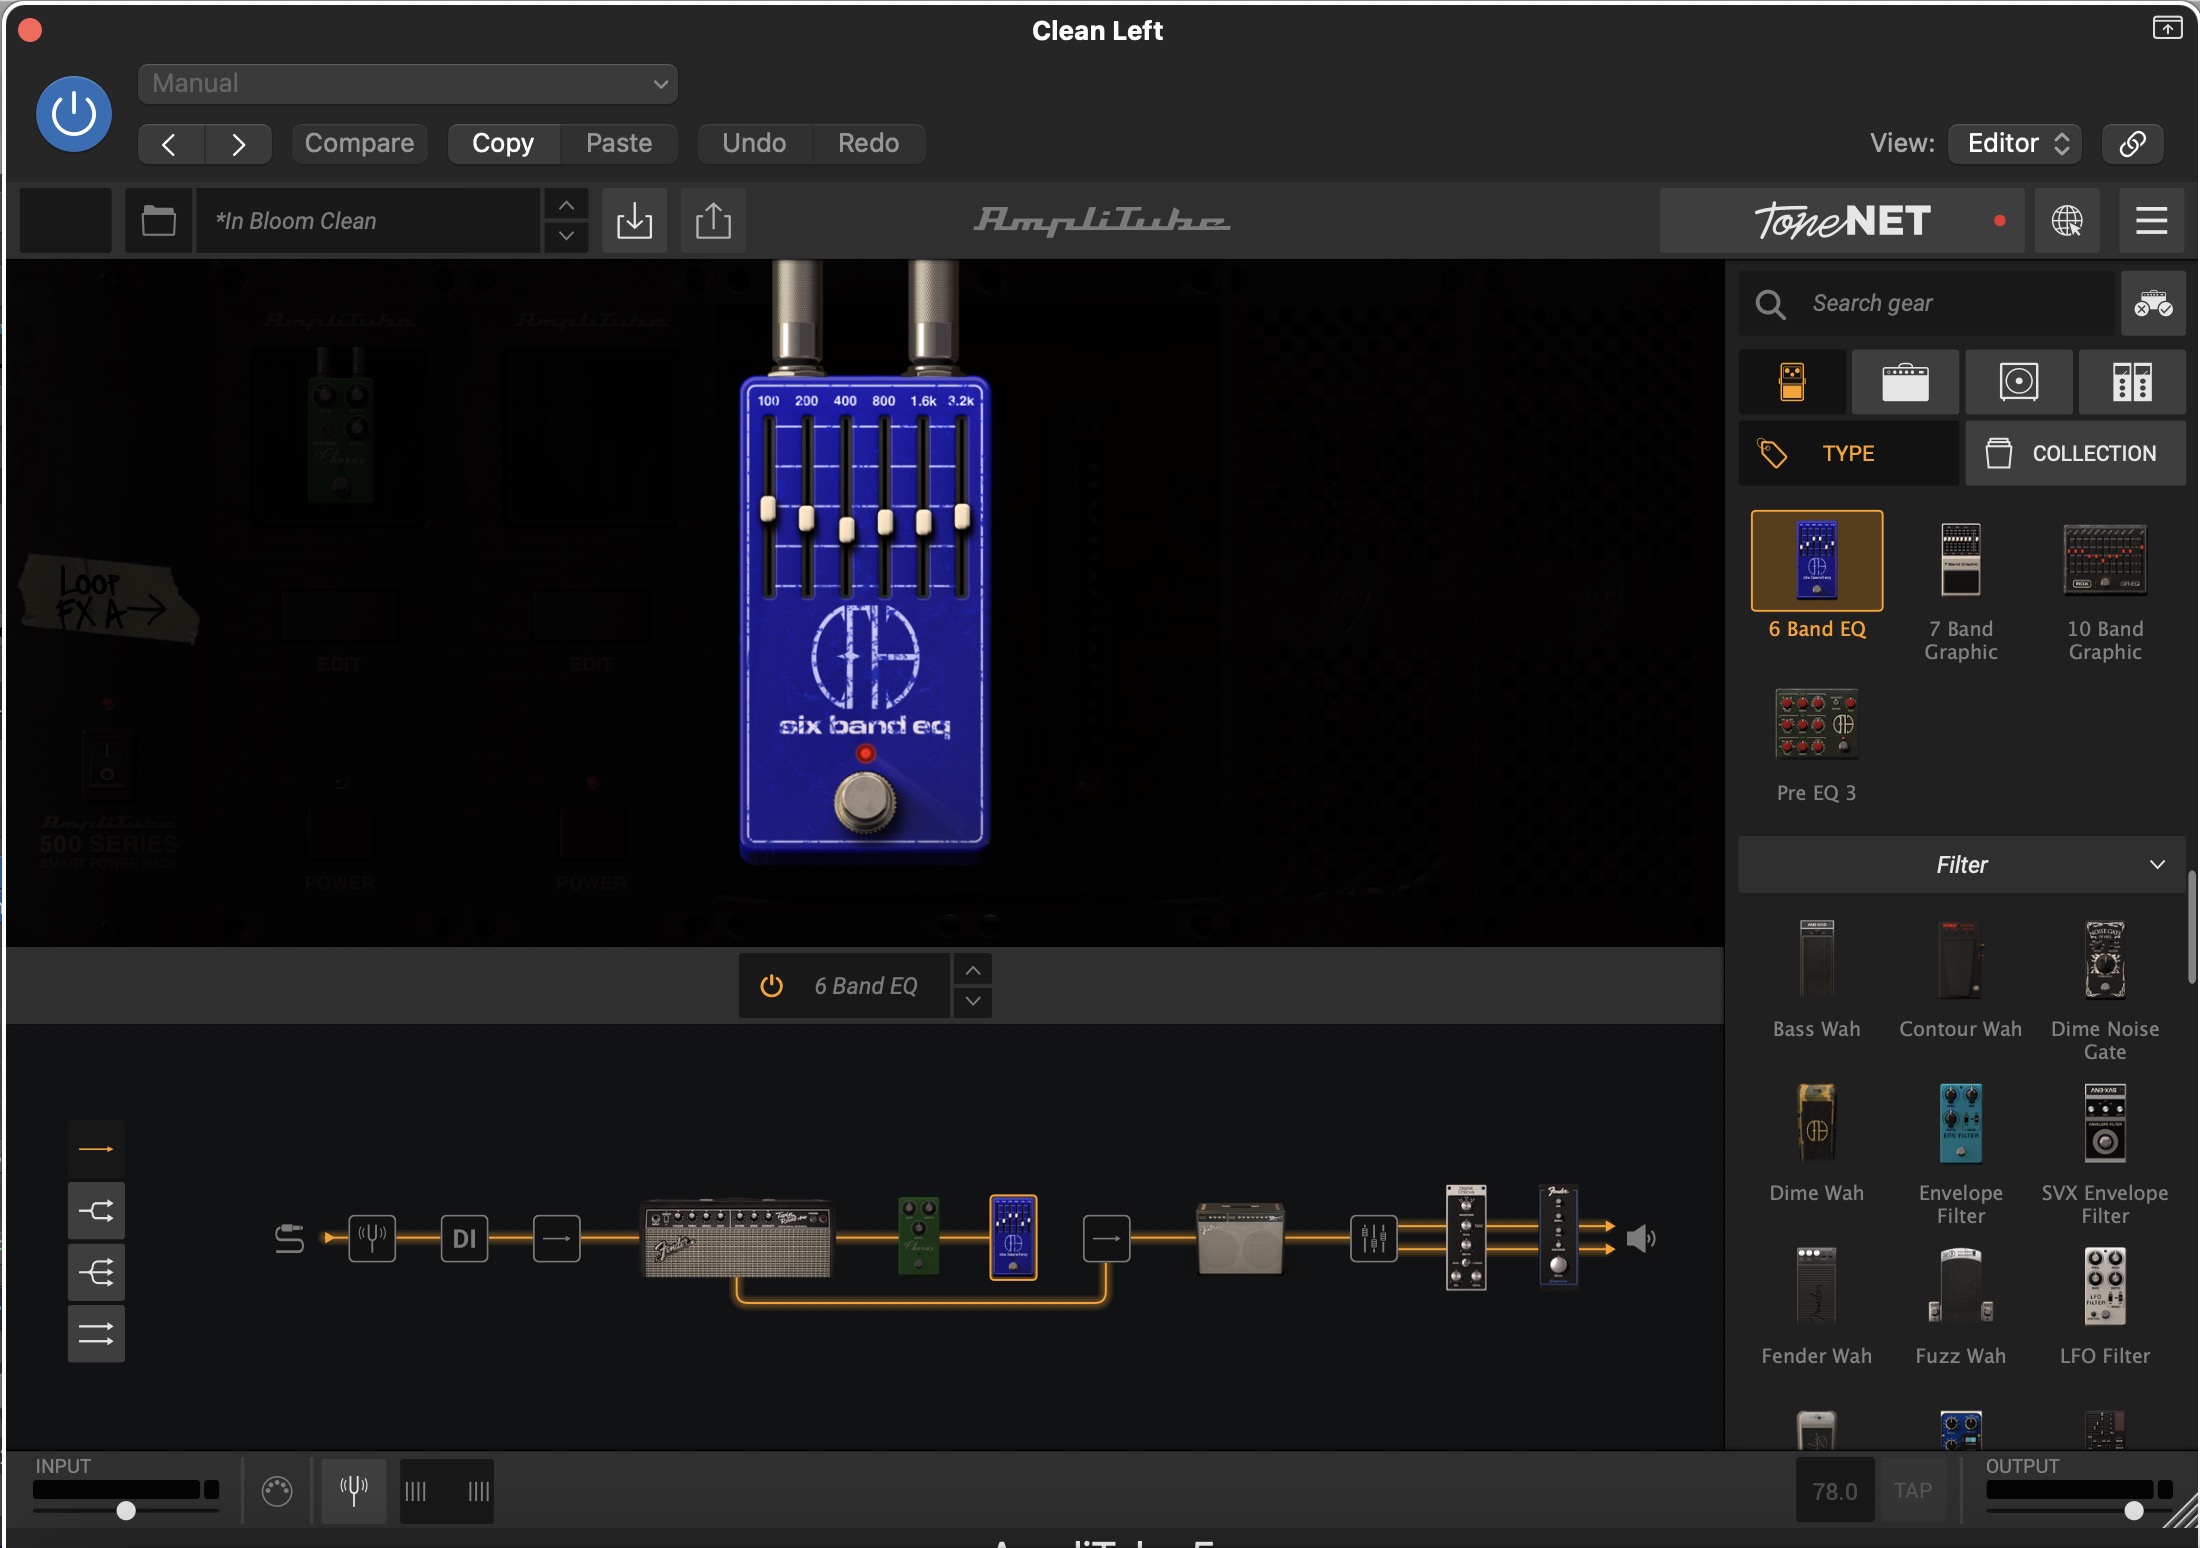
Task: Click the mixer block in signal chain
Action: pyautogui.click(x=1374, y=1238)
